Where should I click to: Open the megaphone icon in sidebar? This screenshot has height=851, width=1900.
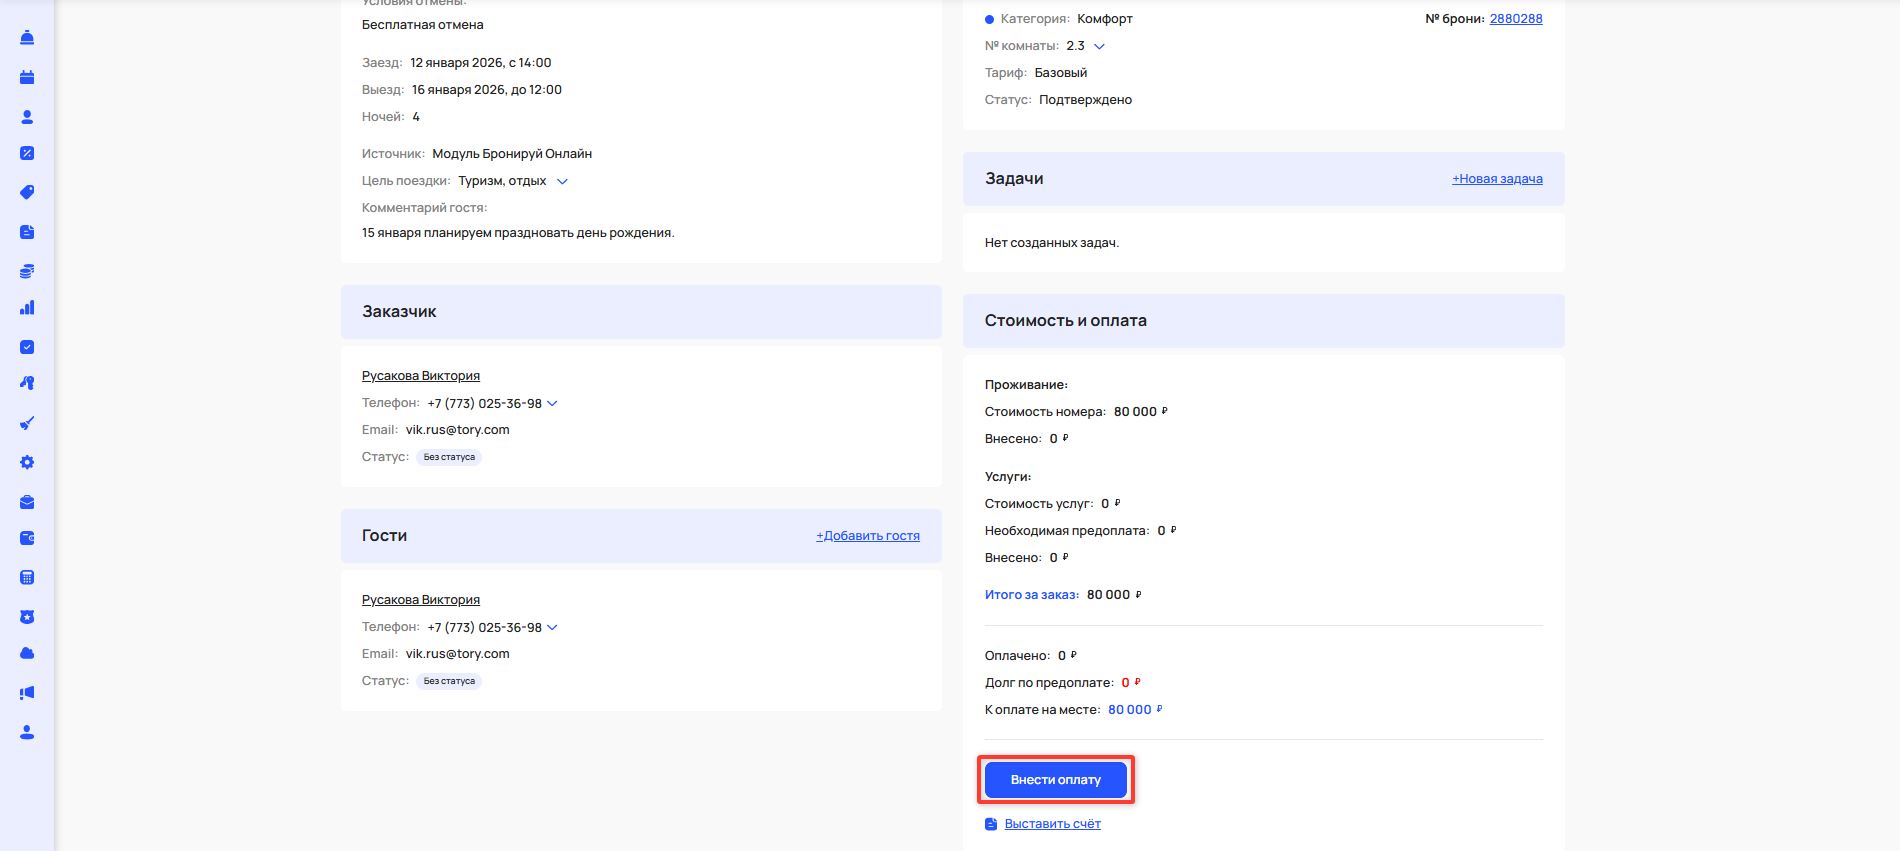pyautogui.click(x=27, y=692)
